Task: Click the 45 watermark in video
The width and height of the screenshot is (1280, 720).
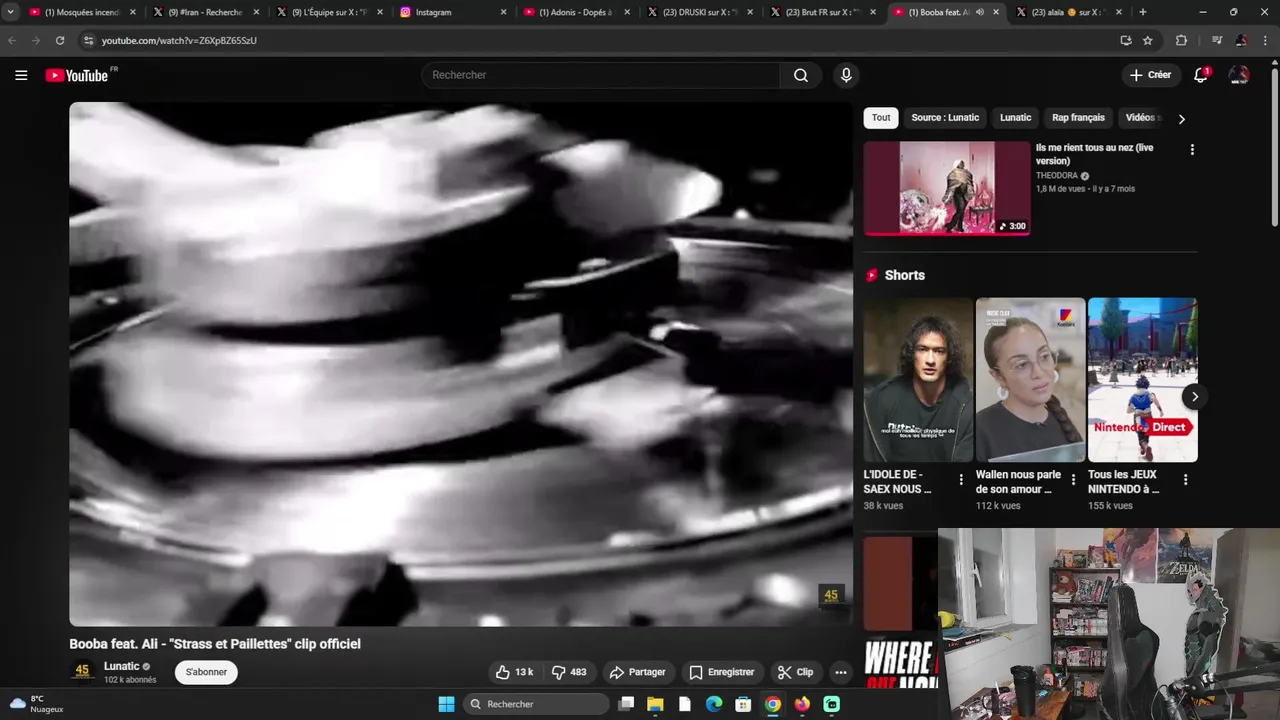Action: tap(831, 596)
